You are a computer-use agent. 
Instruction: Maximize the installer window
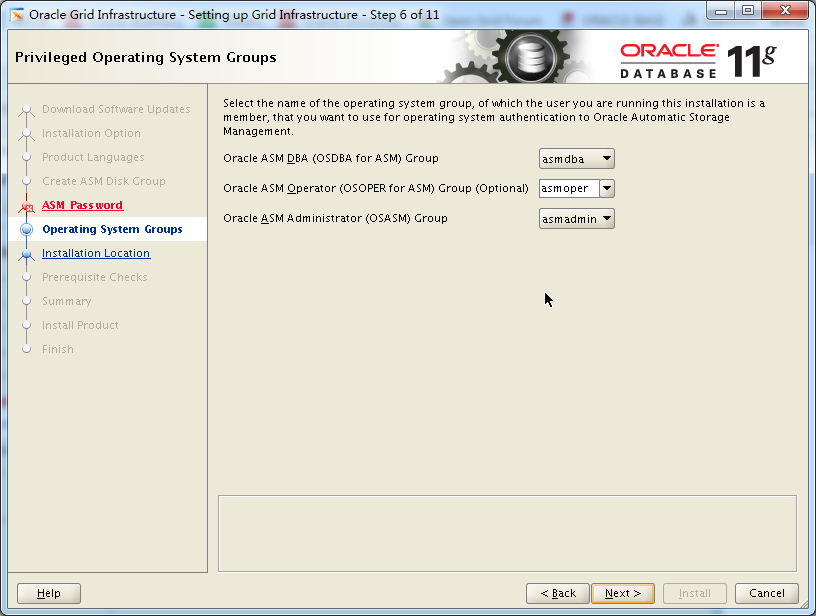click(748, 11)
